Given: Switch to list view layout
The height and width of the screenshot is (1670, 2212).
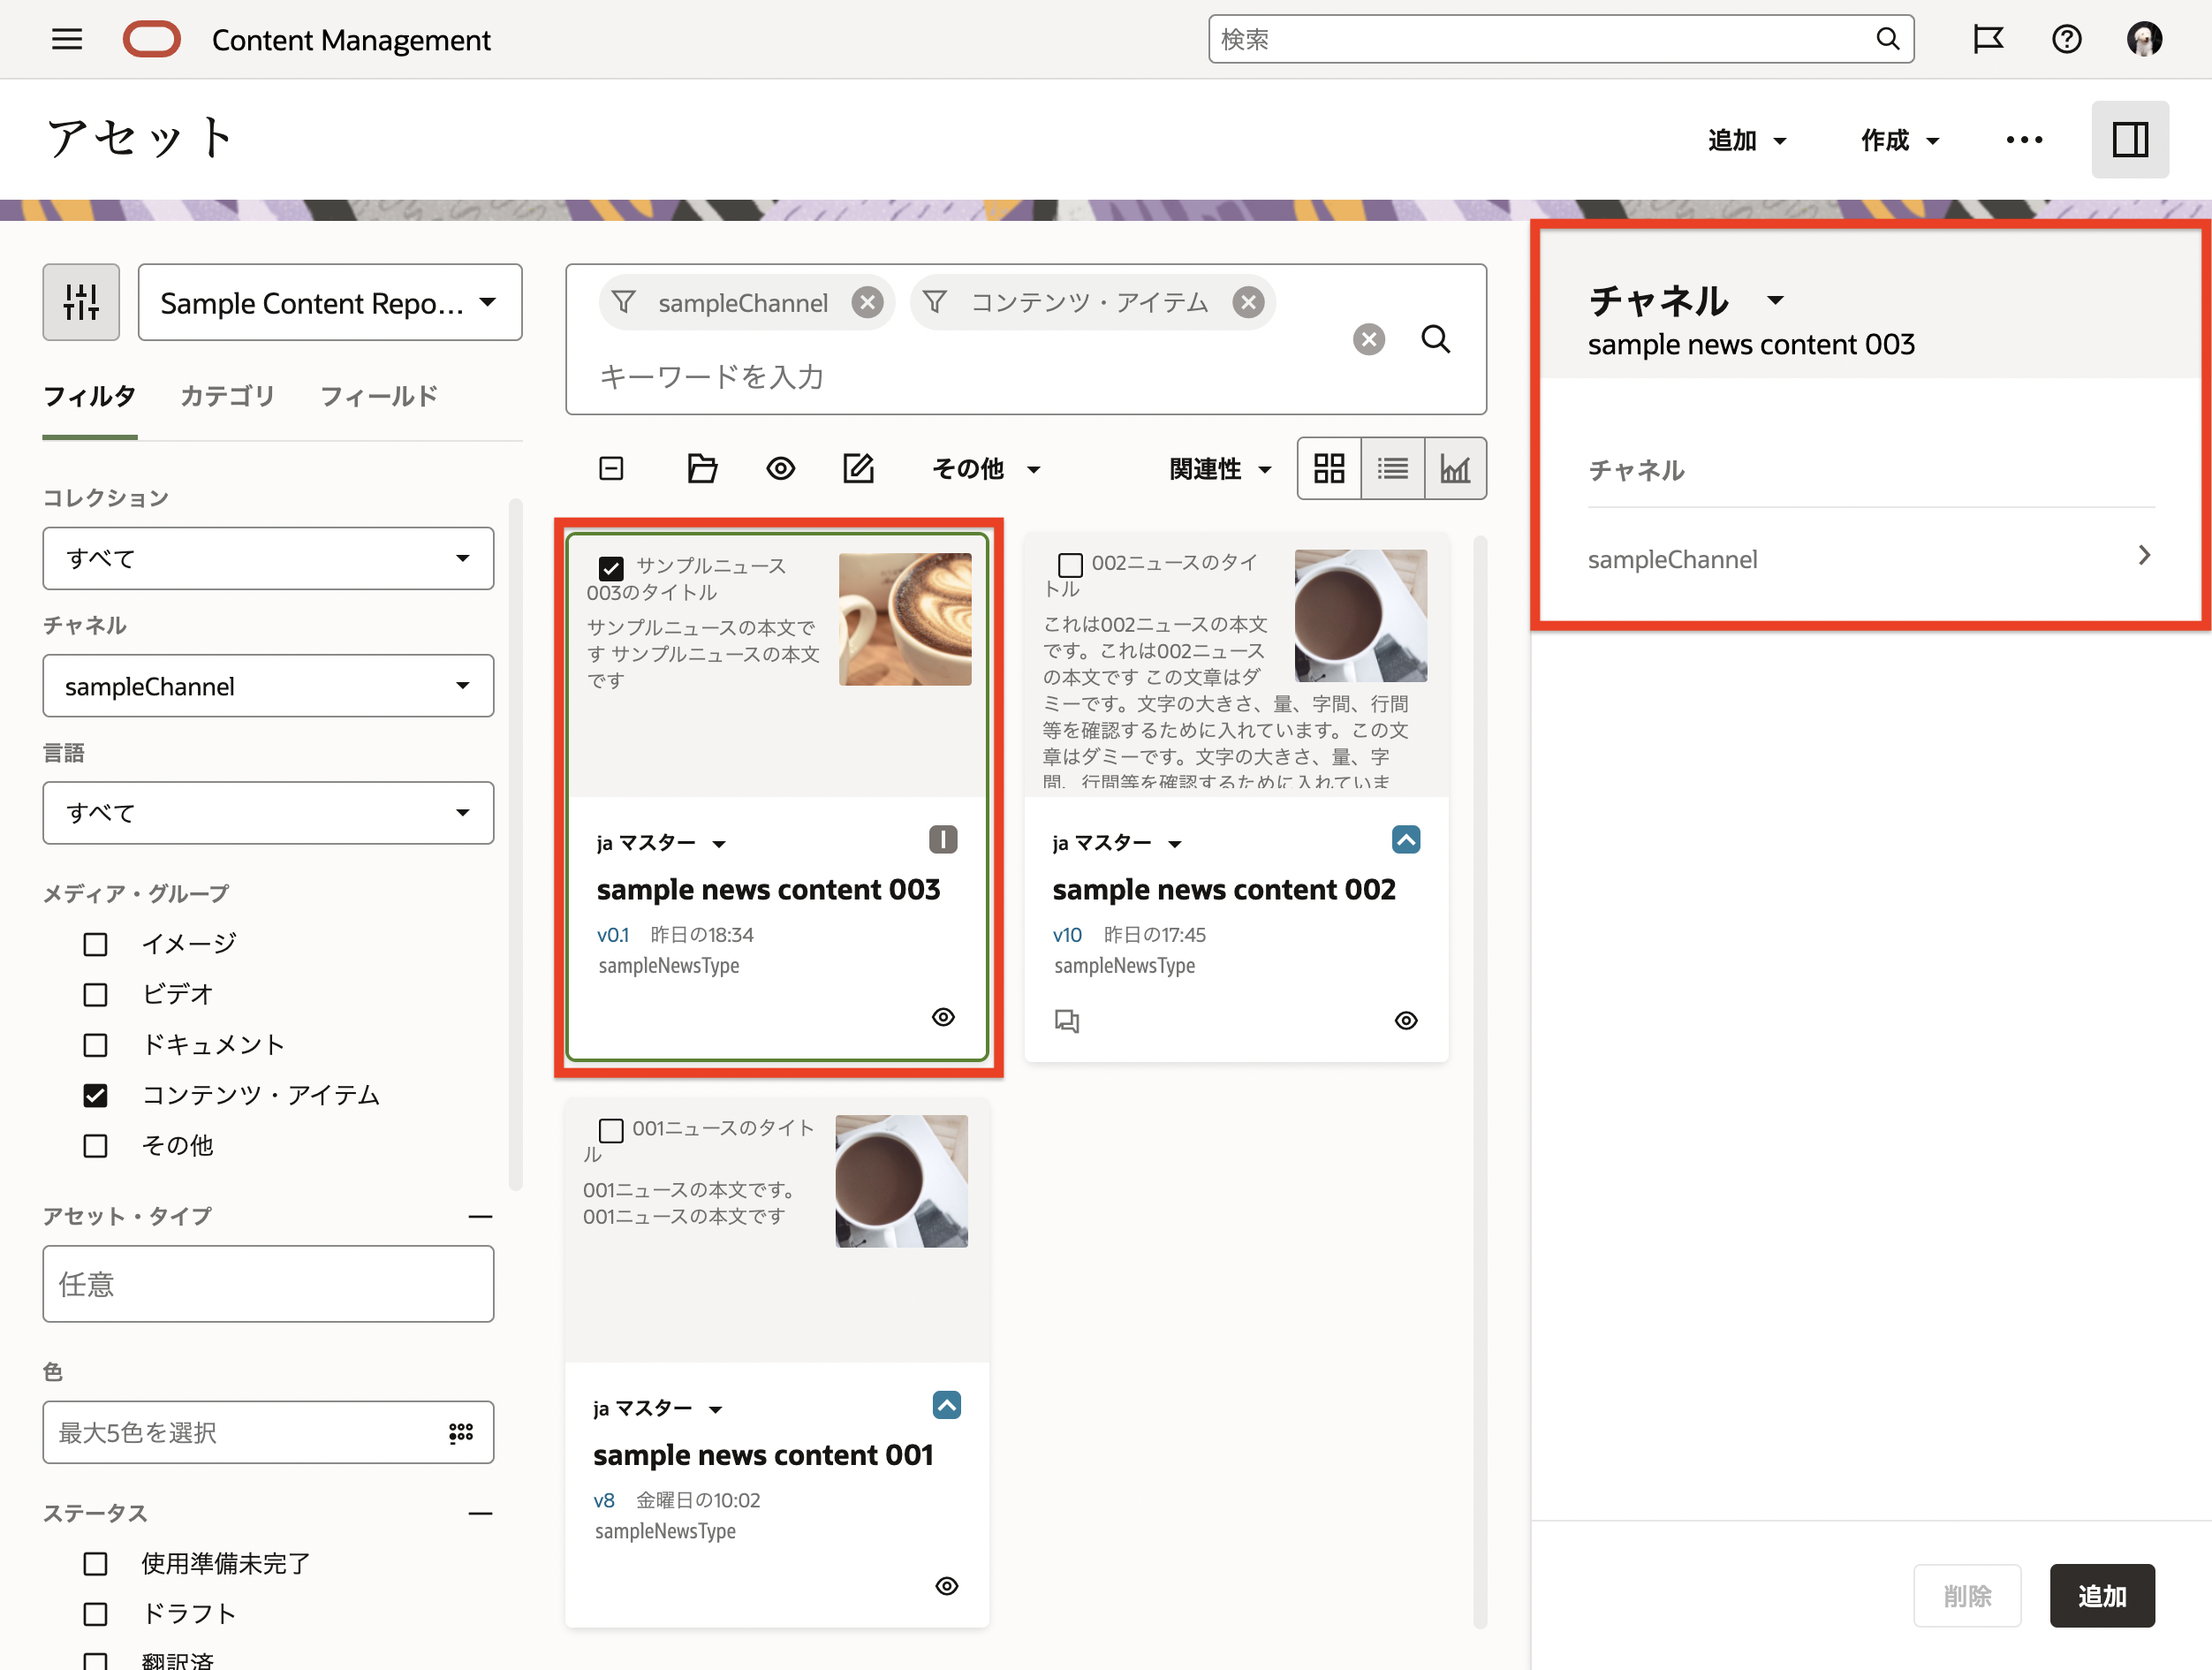Looking at the screenshot, I should point(1392,468).
